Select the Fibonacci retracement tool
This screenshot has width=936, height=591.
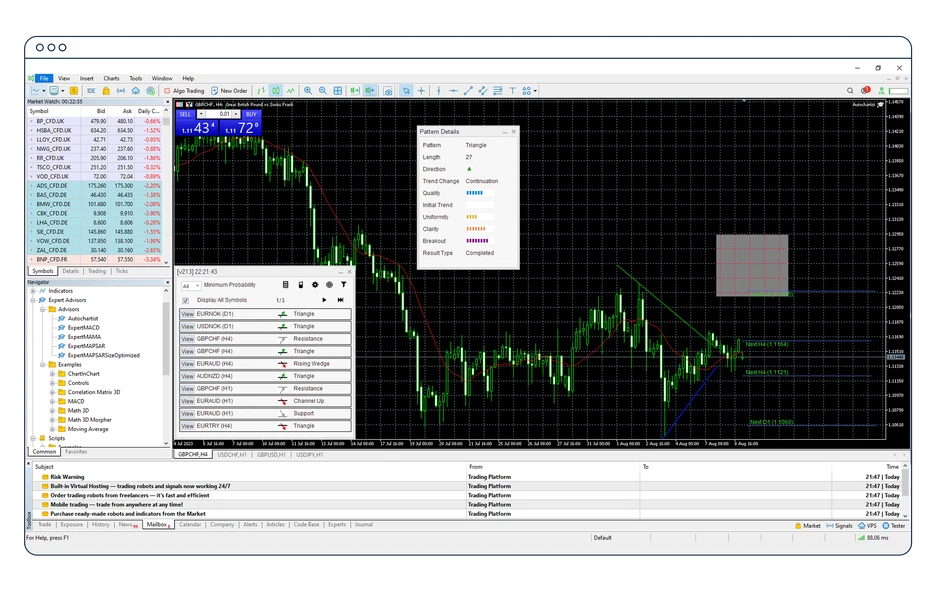point(497,91)
